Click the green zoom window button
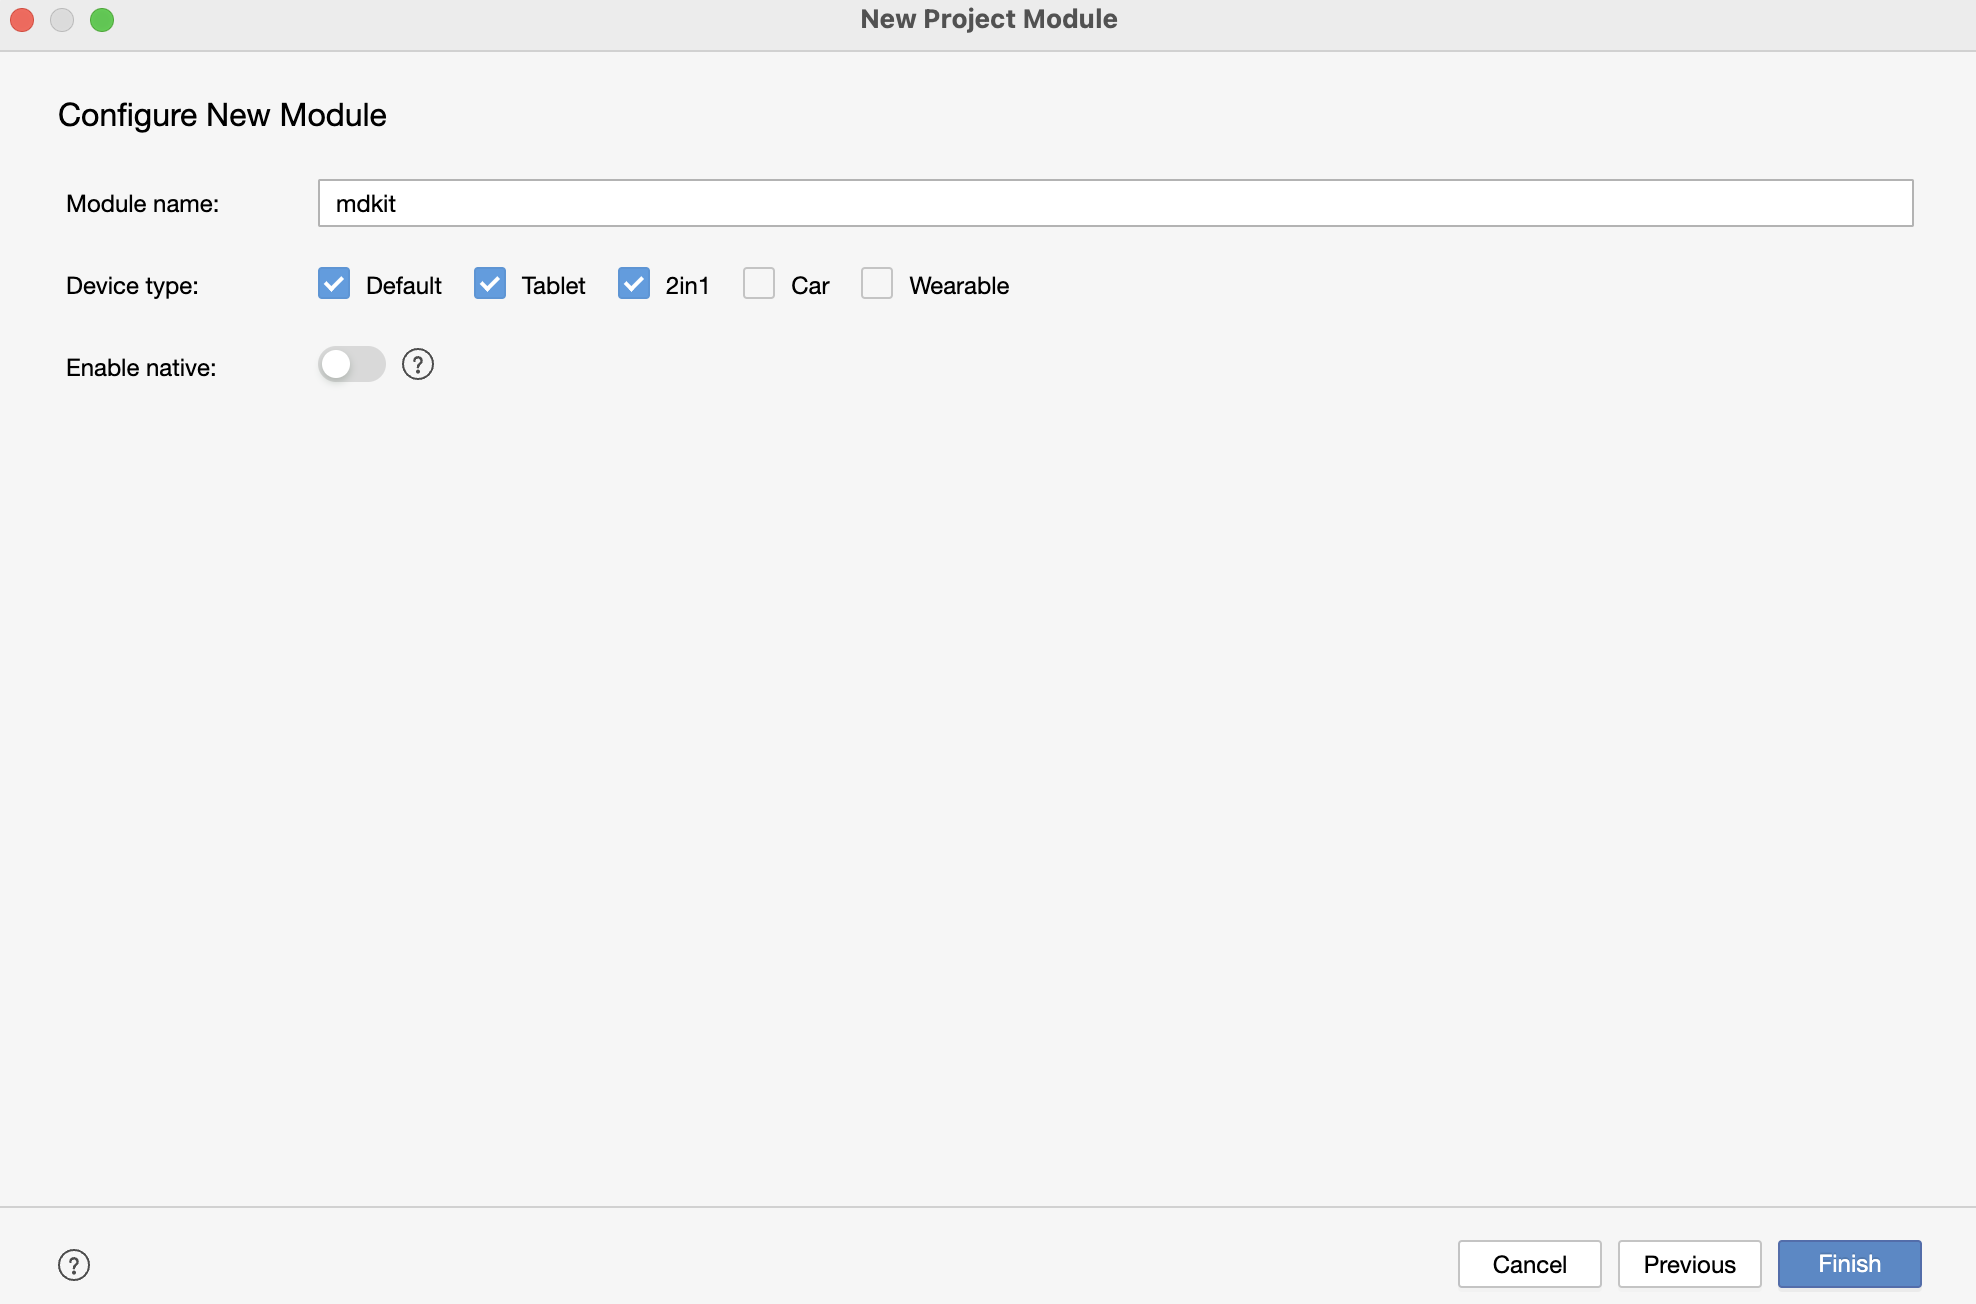 (102, 20)
